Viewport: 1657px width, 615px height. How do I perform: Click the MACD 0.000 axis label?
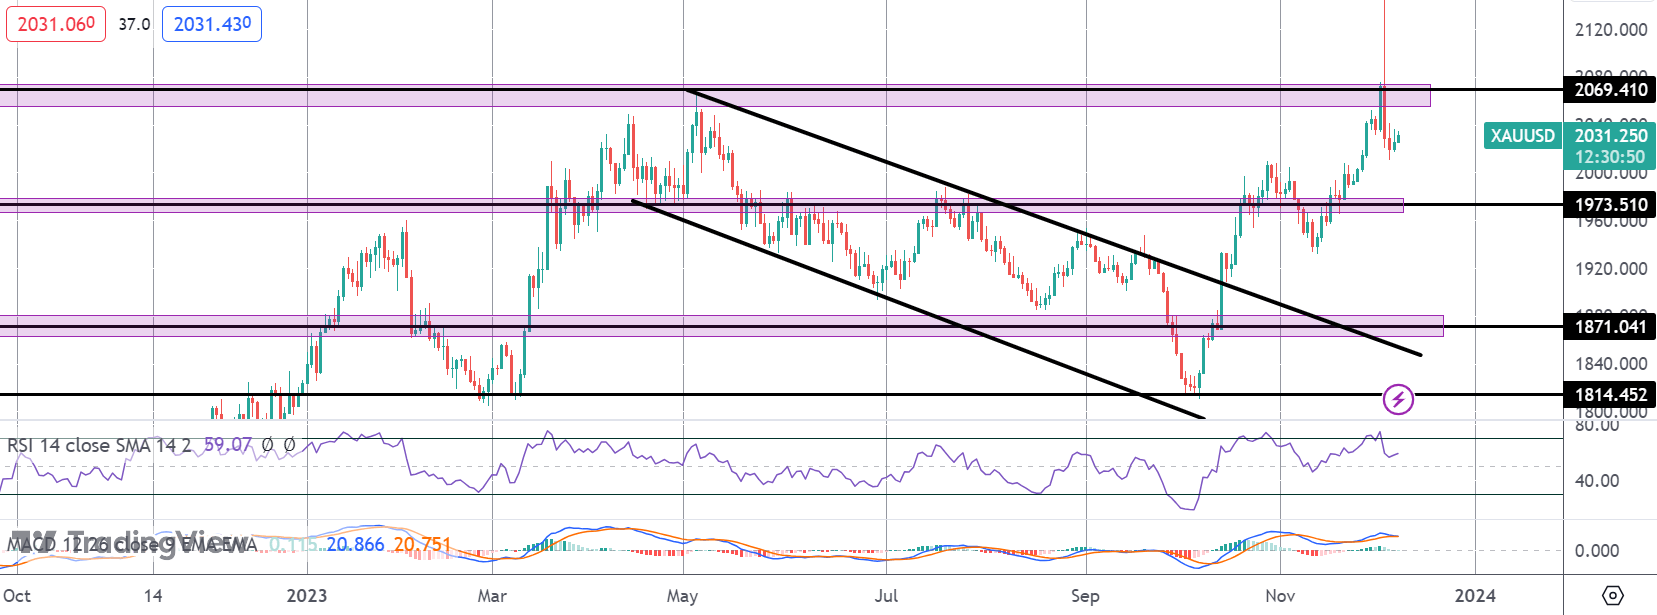[1597, 551]
